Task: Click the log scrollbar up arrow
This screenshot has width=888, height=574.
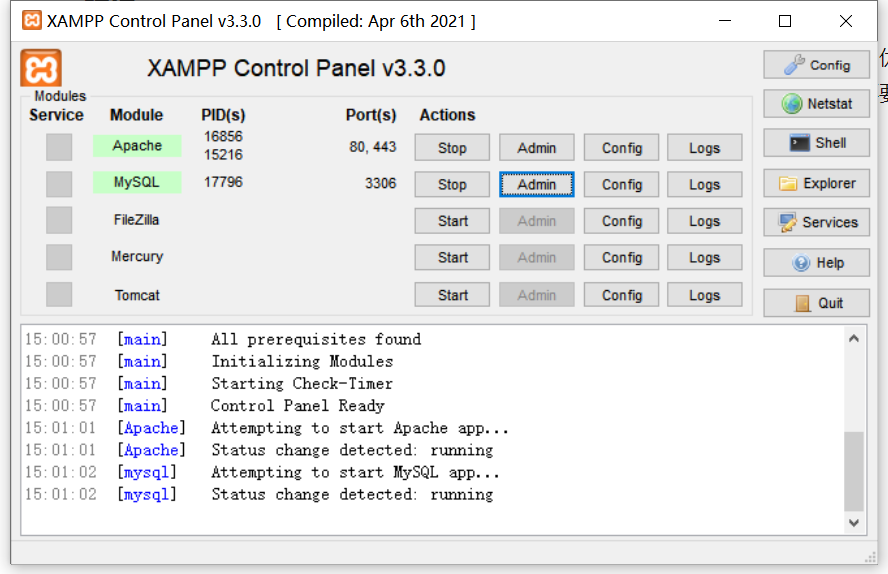Action: click(x=854, y=339)
